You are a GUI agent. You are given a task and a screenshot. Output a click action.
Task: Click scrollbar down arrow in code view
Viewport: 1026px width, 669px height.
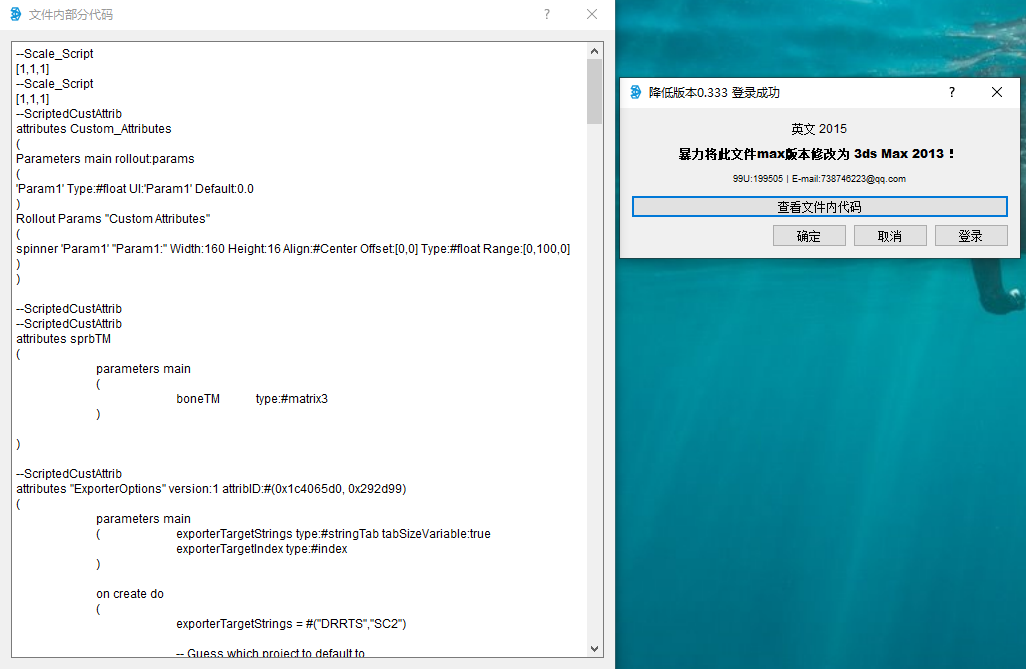594,649
